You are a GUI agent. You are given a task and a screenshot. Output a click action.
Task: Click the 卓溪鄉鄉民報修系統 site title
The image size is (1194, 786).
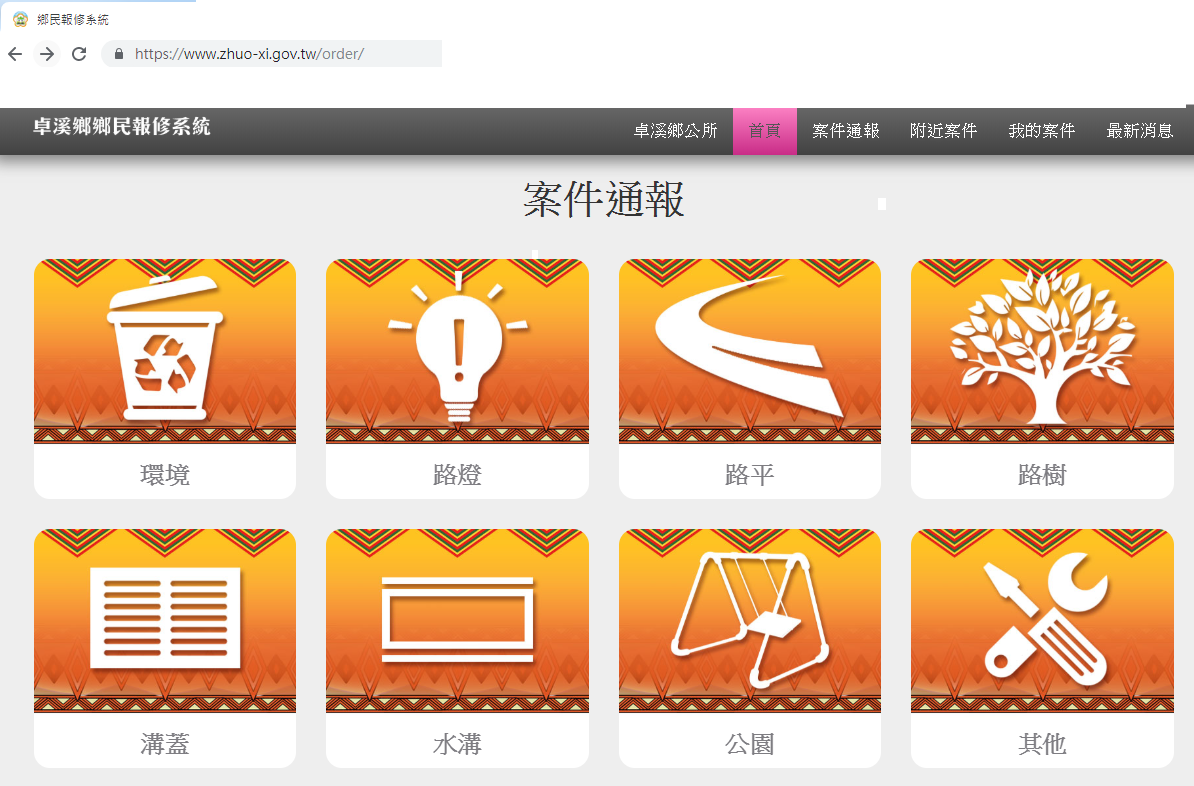(122, 126)
